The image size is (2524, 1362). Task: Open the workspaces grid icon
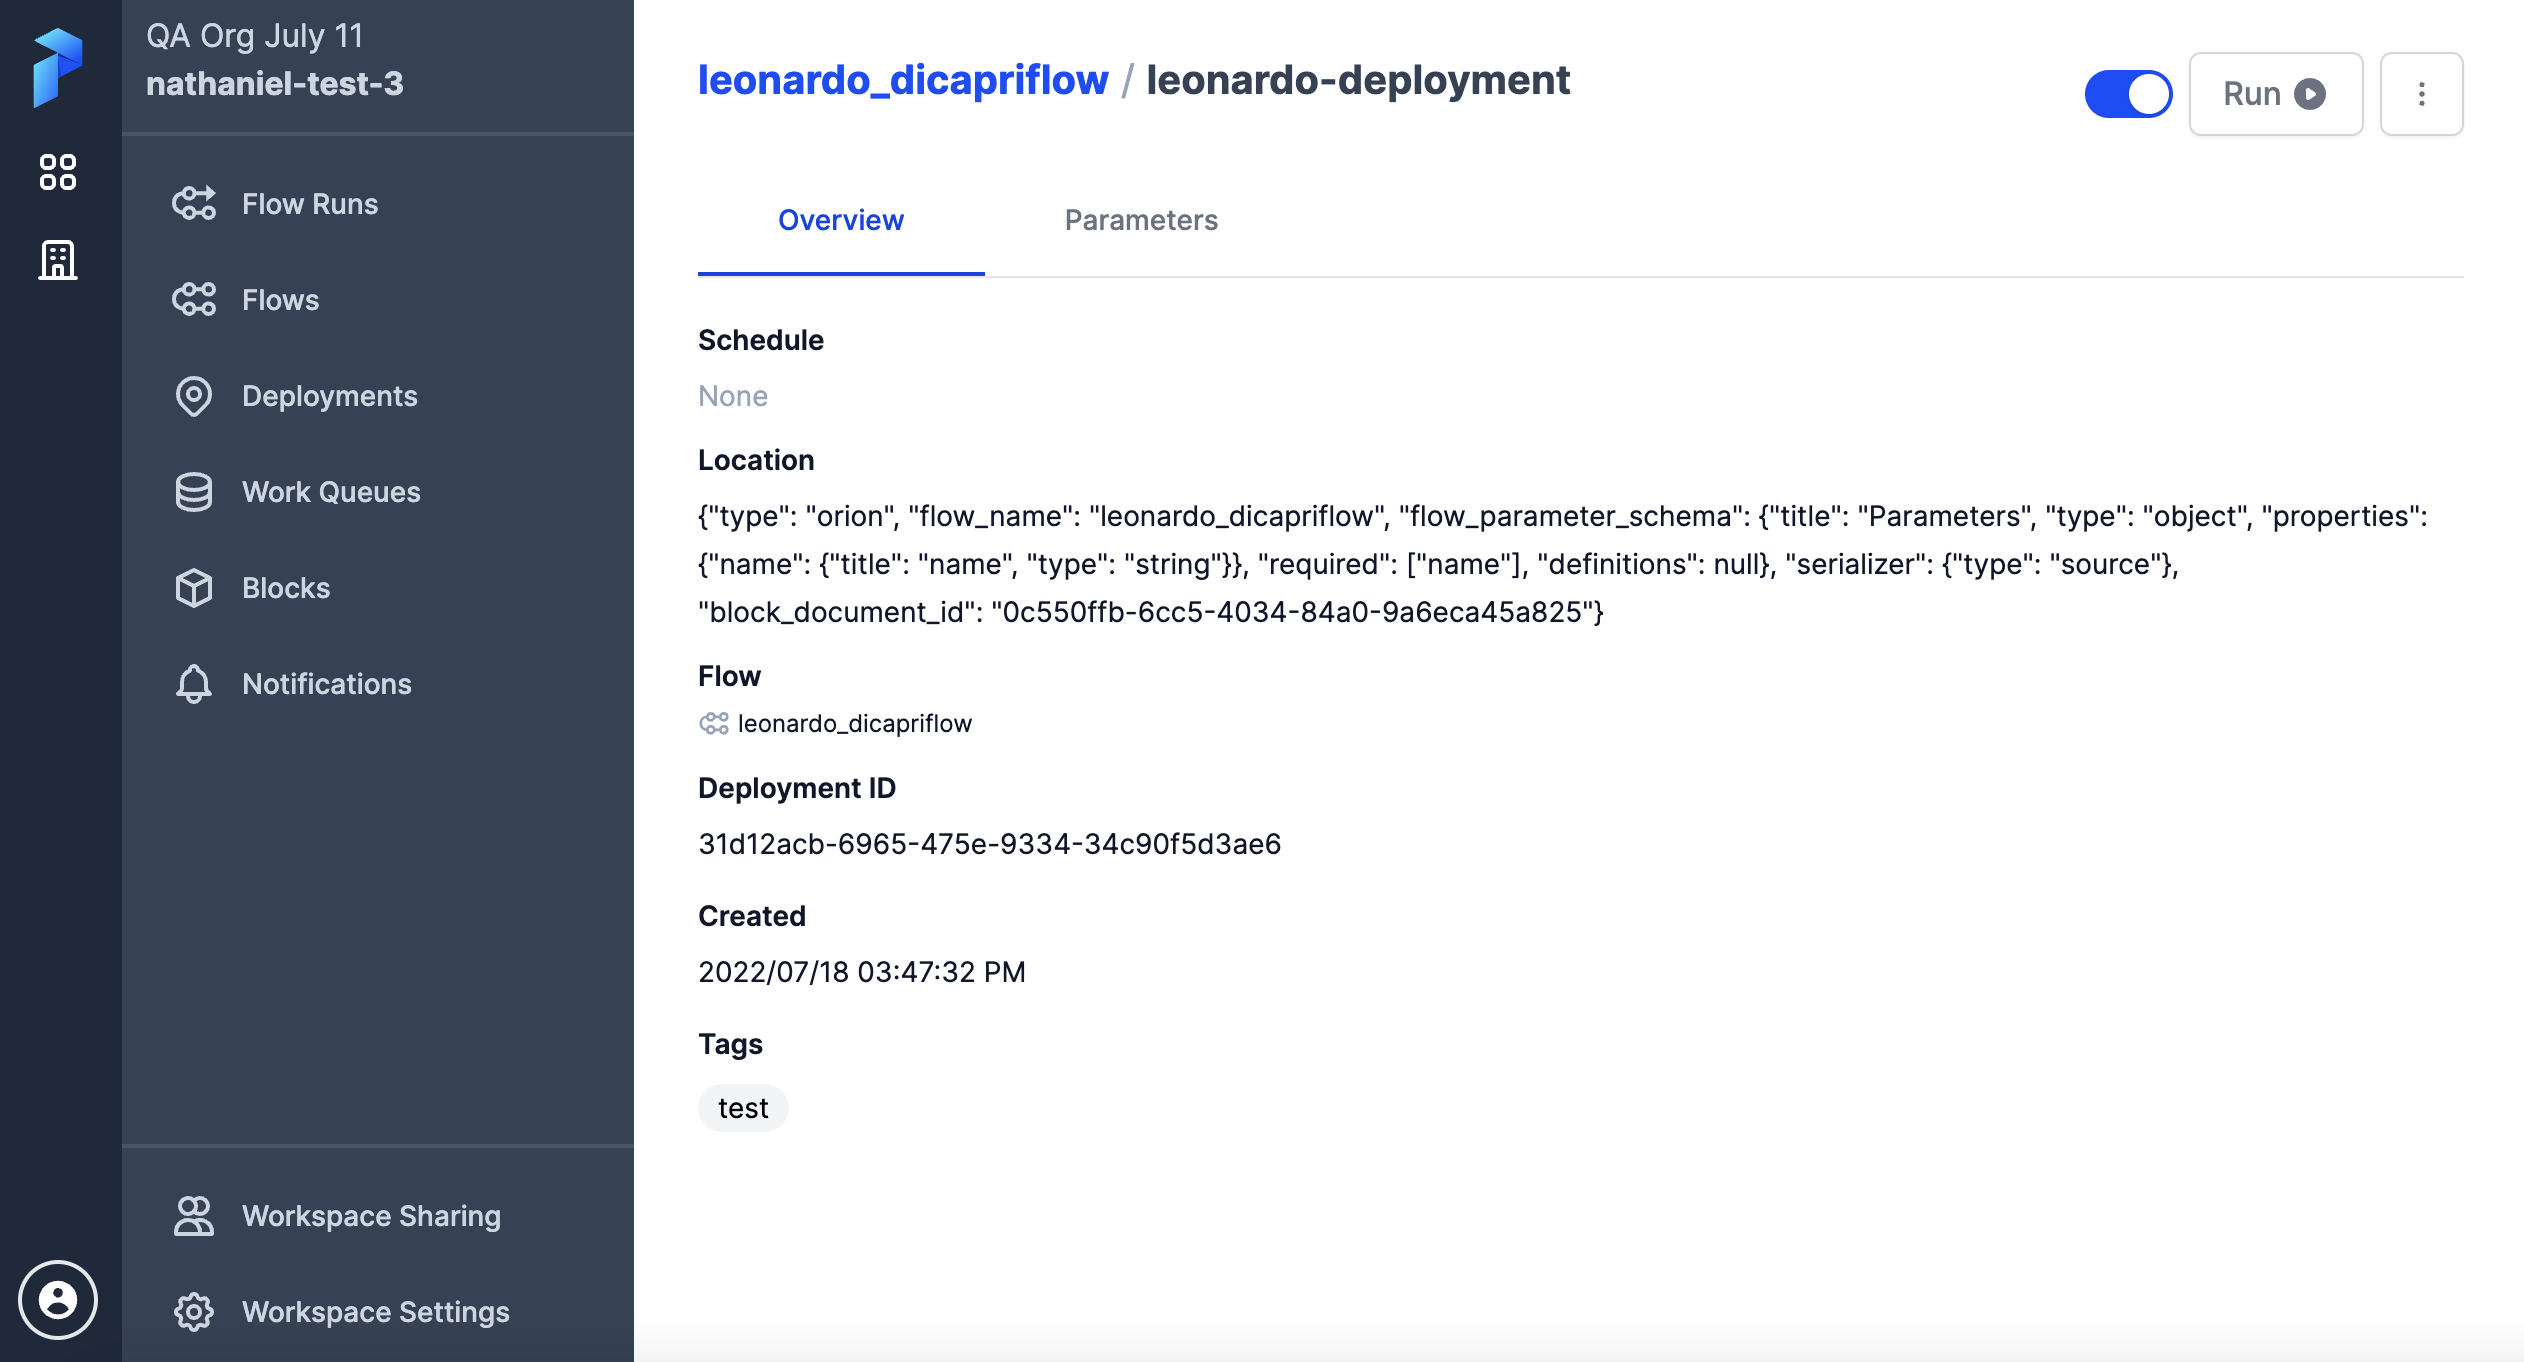coord(59,171)
